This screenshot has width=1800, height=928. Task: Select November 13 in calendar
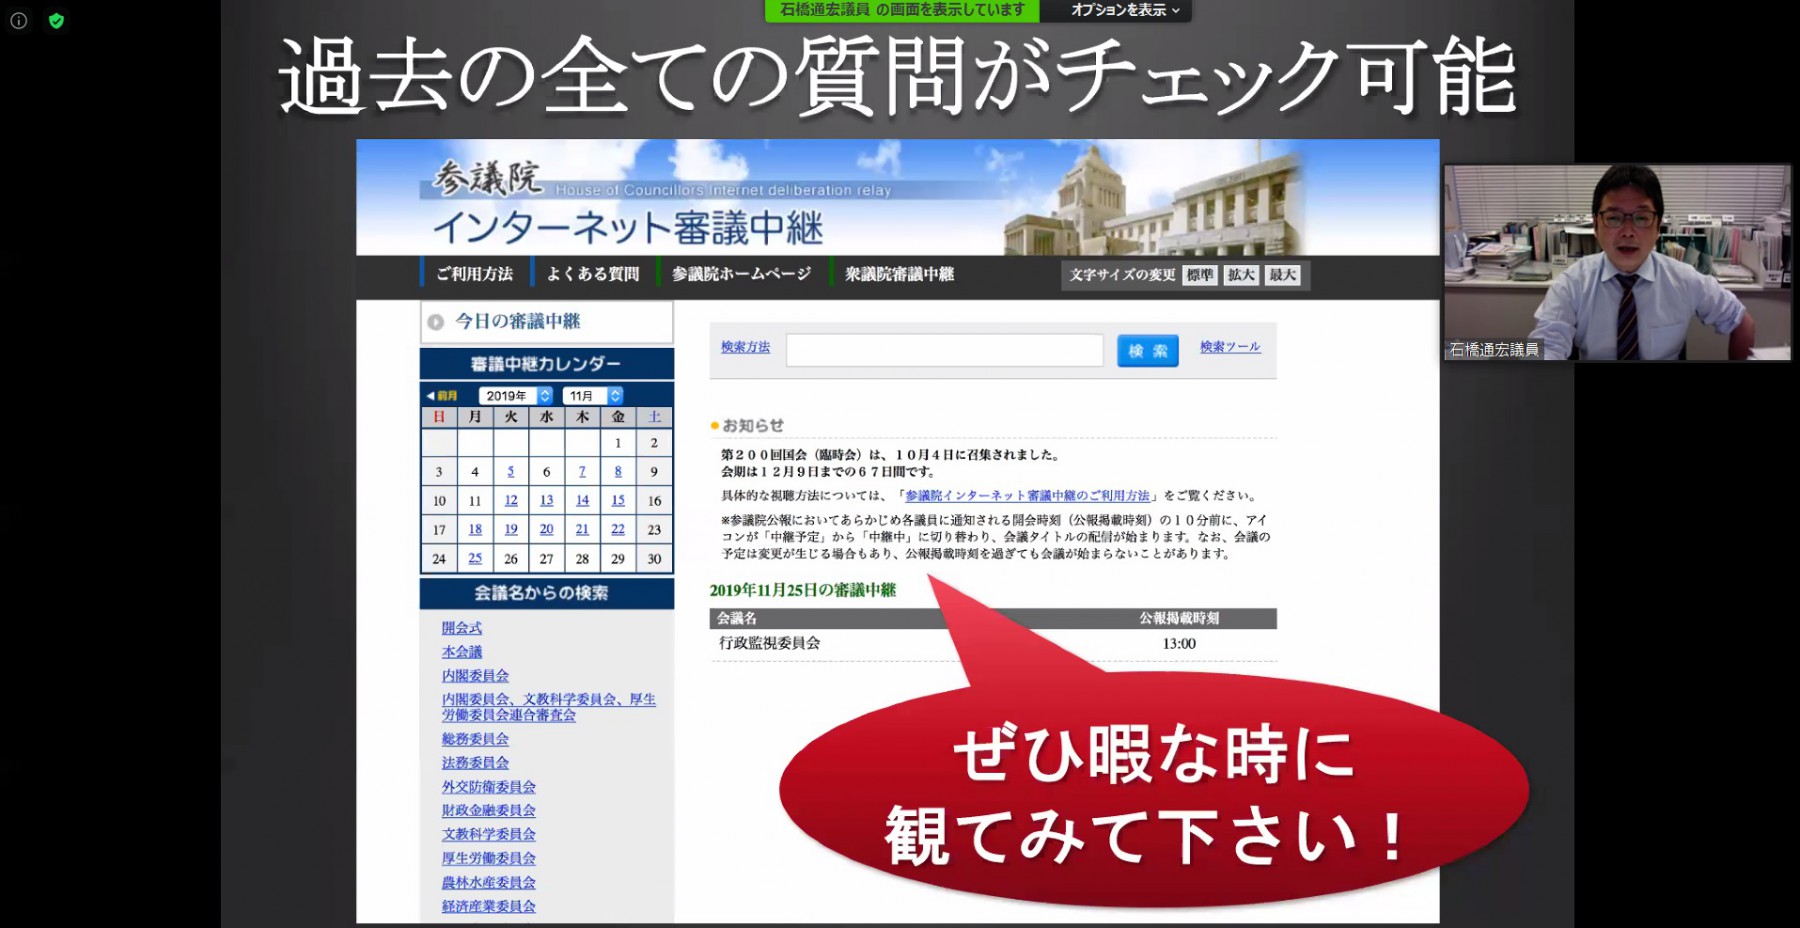click(x=546, y=501)
